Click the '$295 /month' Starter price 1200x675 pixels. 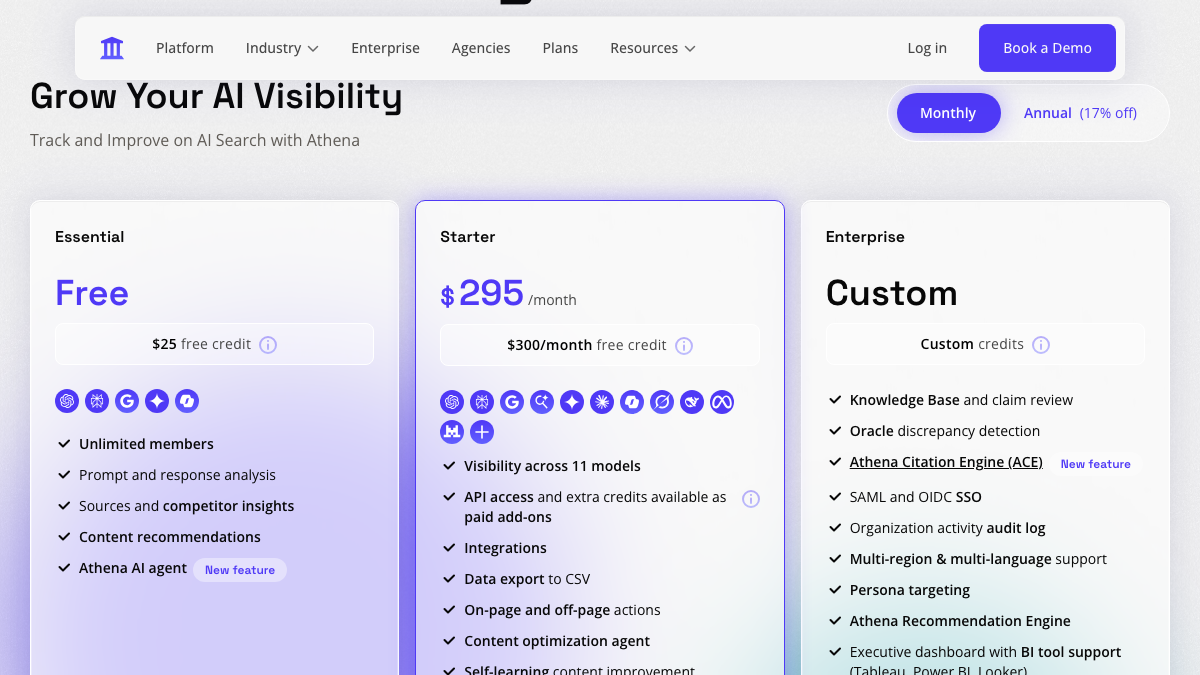click(508, 294)
